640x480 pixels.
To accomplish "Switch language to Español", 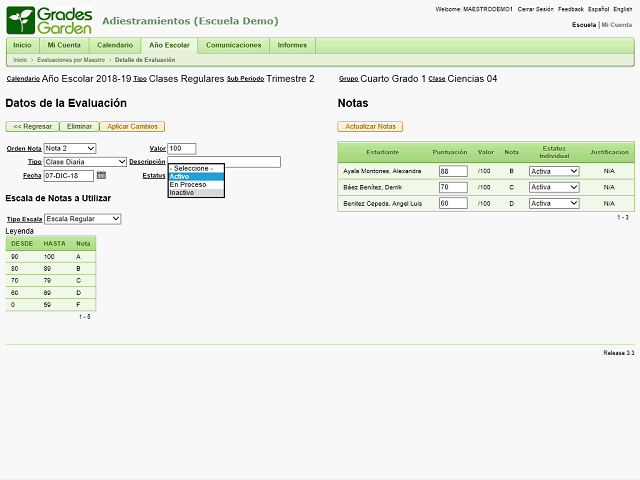I will click(598, 9).
